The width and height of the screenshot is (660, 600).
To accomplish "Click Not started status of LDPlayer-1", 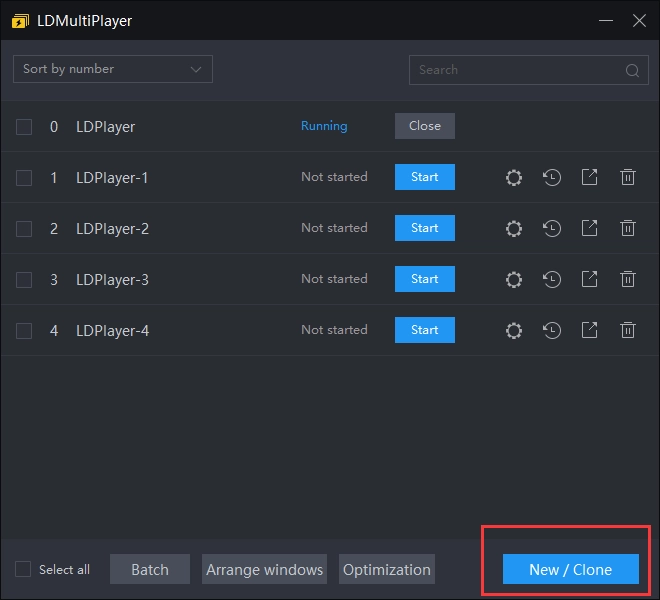I will tap(334, 177).
